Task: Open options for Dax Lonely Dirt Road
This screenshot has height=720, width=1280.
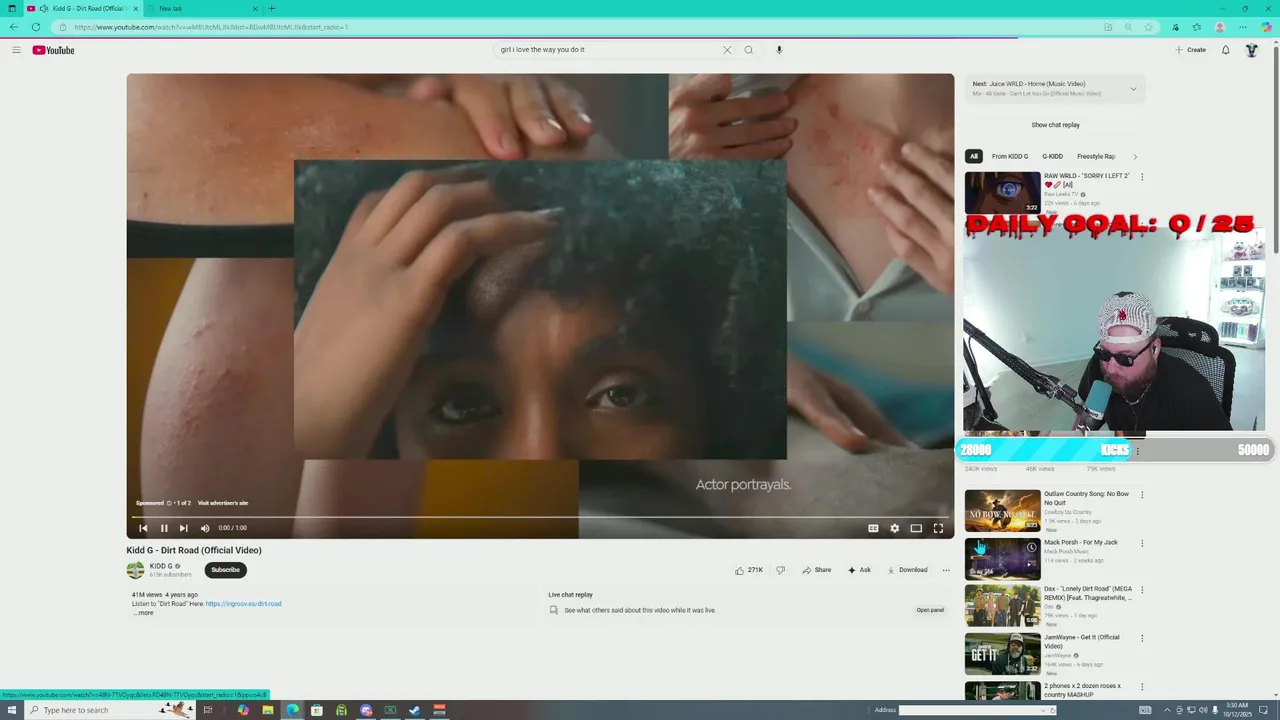Action: tap(1142, 590)
